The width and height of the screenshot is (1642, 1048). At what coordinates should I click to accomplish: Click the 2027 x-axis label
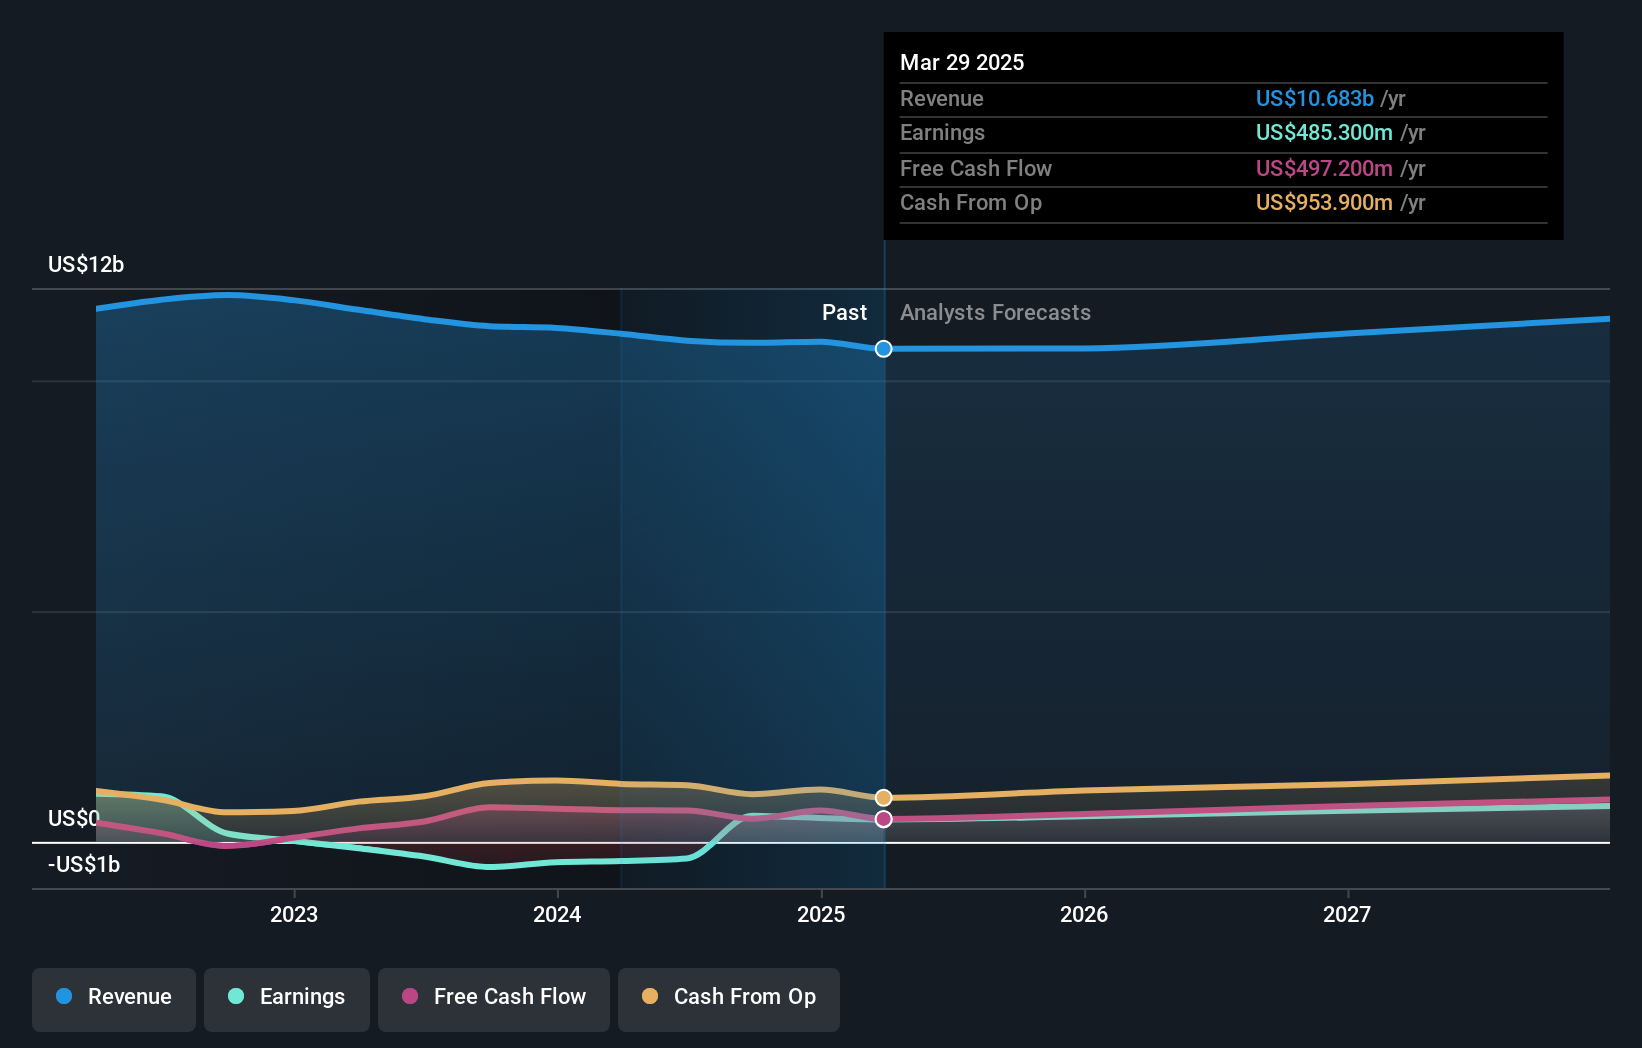click(1347, 915)
